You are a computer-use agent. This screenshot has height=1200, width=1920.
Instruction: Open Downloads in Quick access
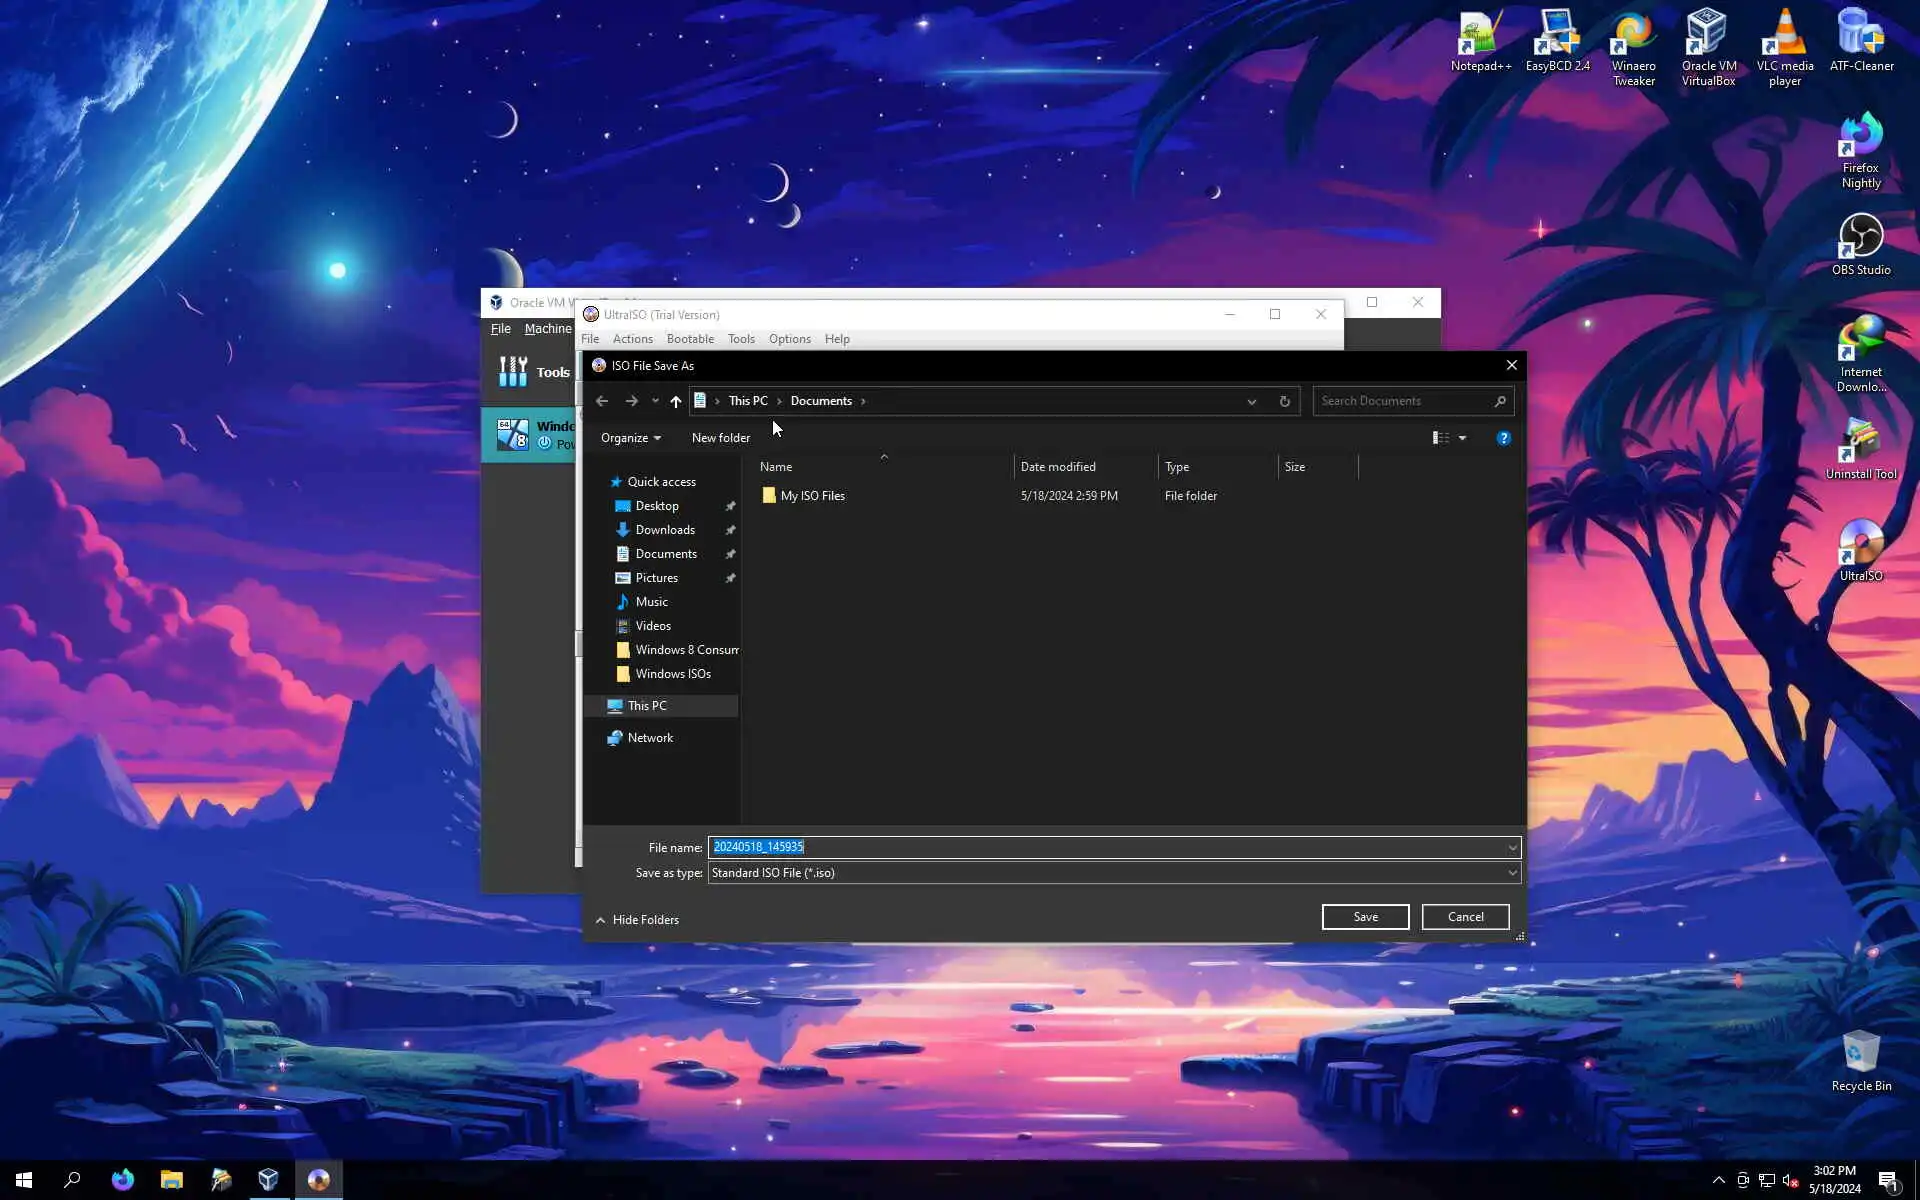664,530
